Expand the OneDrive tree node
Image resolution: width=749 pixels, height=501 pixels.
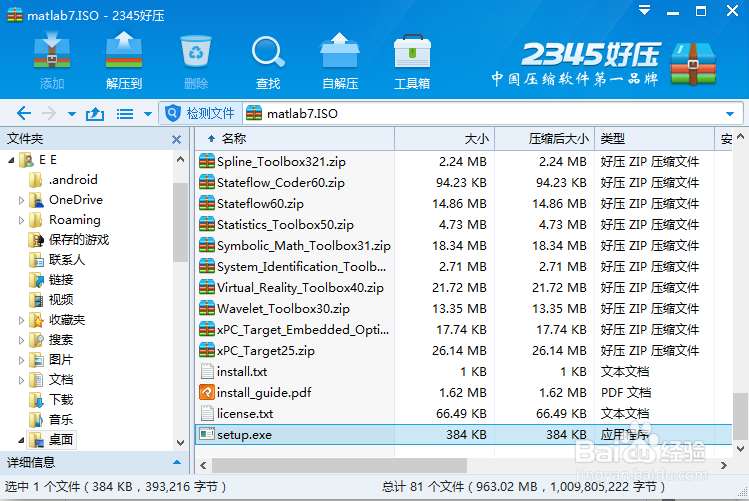pyautogui.click(x=21, y=201)
